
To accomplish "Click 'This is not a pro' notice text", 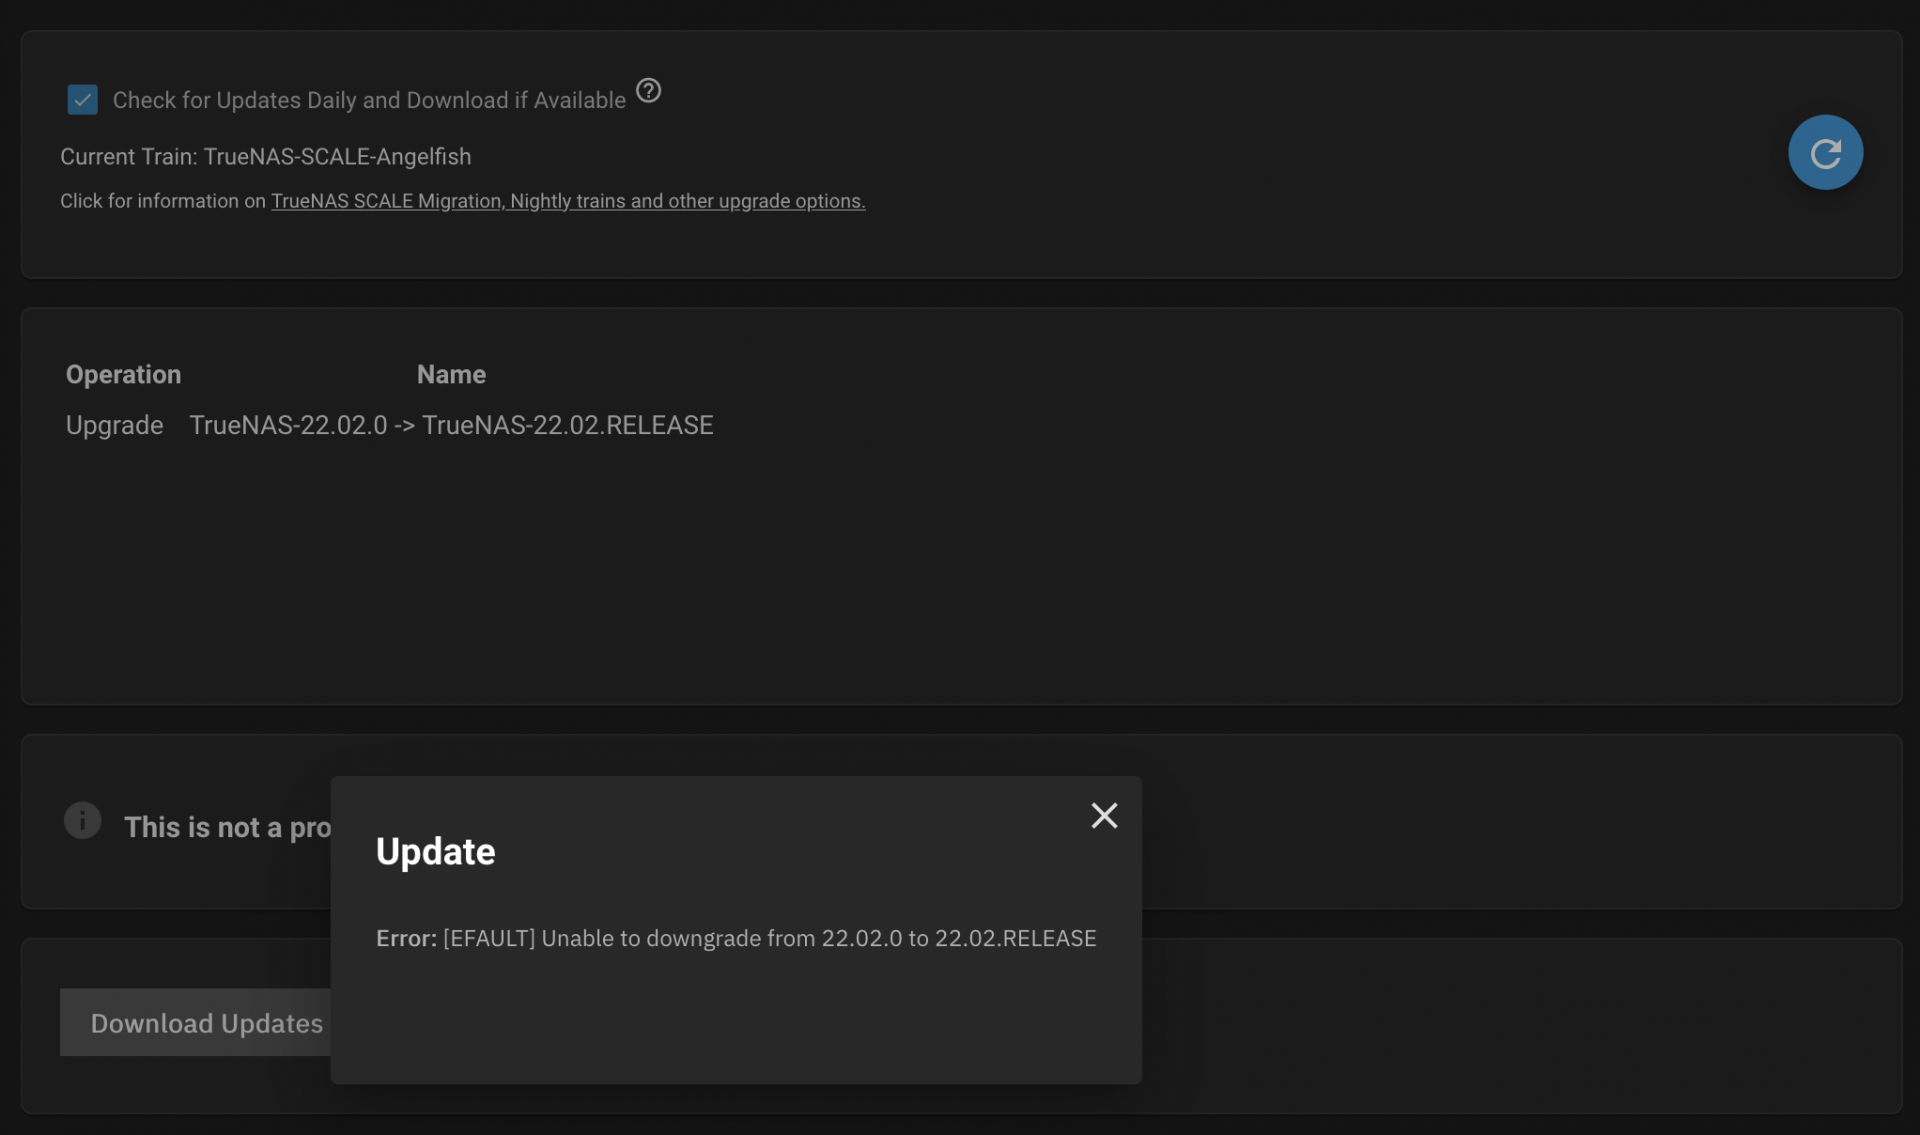I will [227, 827].
